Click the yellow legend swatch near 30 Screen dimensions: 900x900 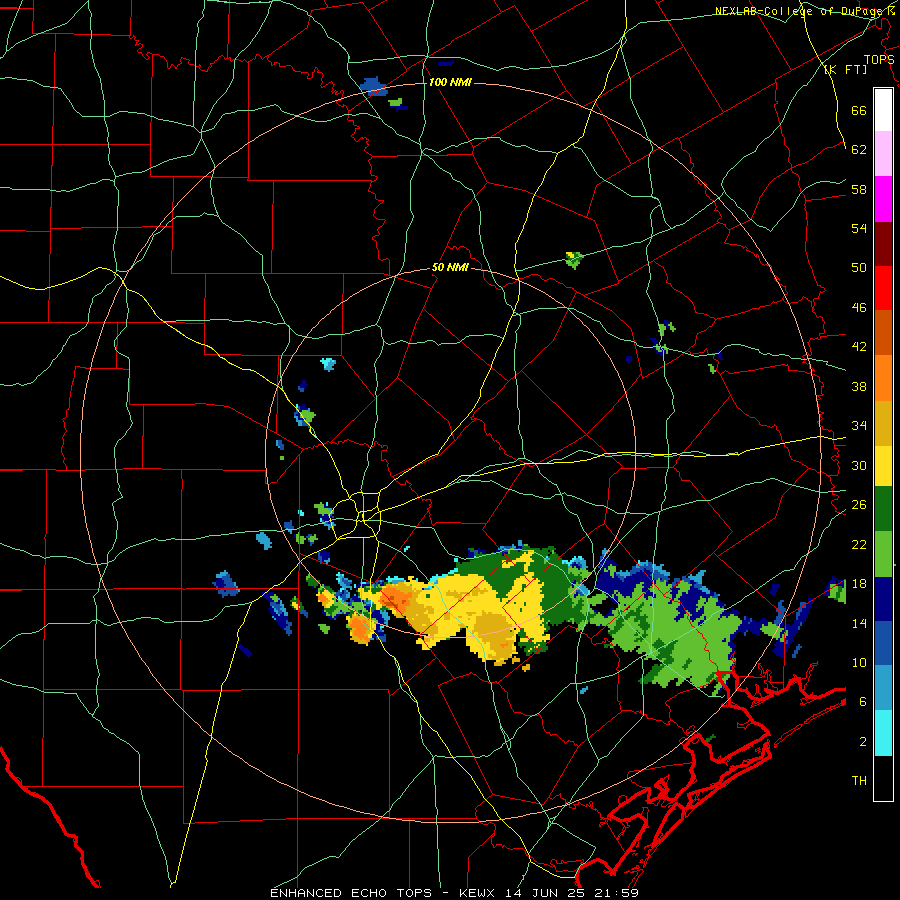(x=883, y=465)
